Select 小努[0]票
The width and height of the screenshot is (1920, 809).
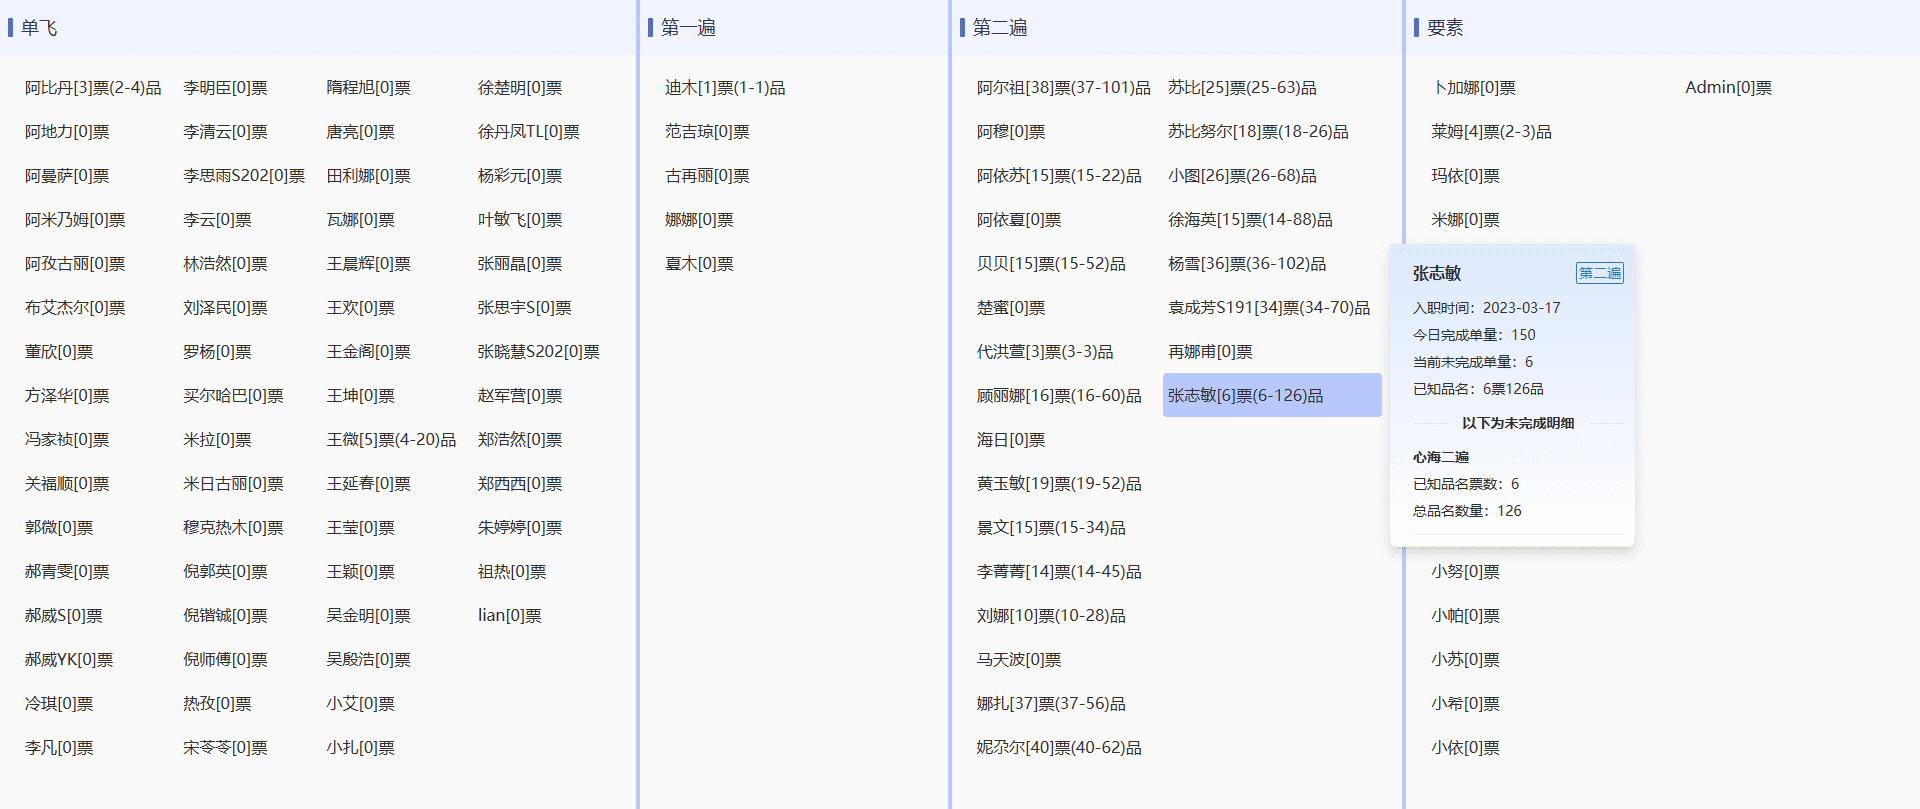coord(1465,572)
